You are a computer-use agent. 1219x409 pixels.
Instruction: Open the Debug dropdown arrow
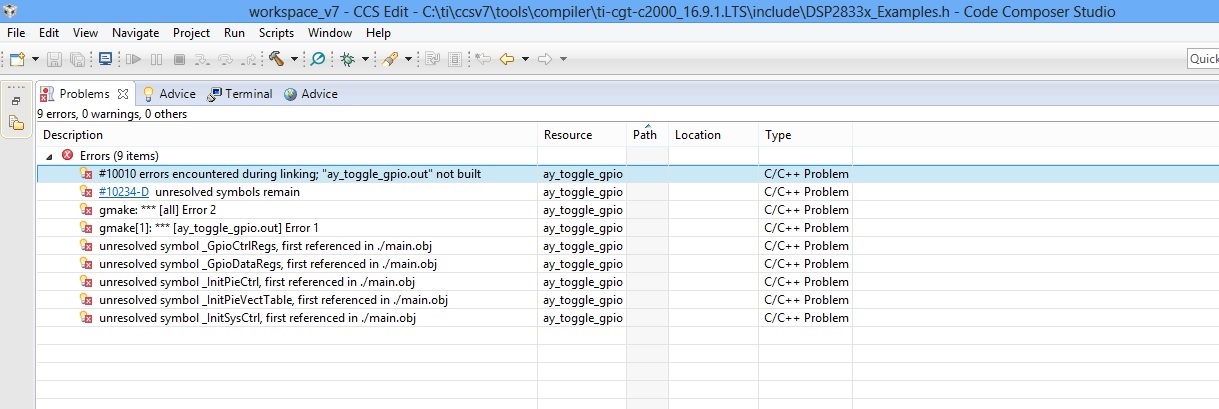coord(365,60)
